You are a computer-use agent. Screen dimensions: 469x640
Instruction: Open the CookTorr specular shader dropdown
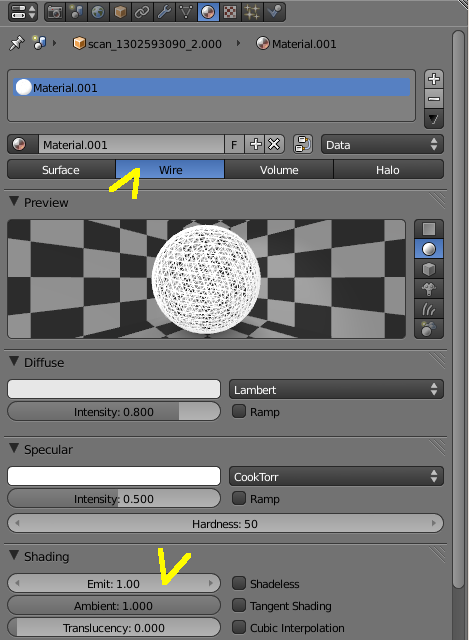tap(336, 477)
